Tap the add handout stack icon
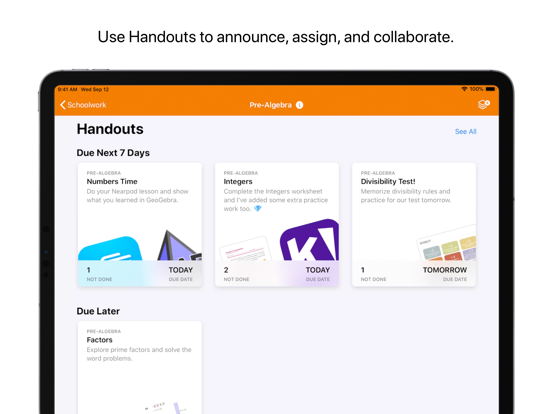Screen dimensions: 552x414 tap(484, 104)
